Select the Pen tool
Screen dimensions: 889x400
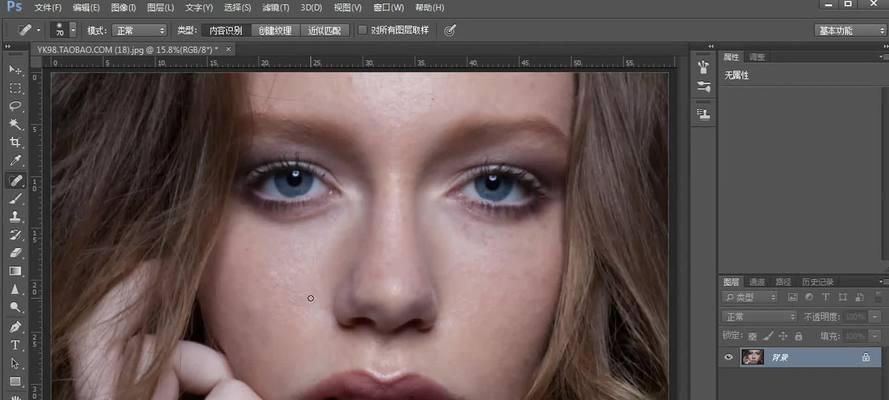tap(15, 327)
